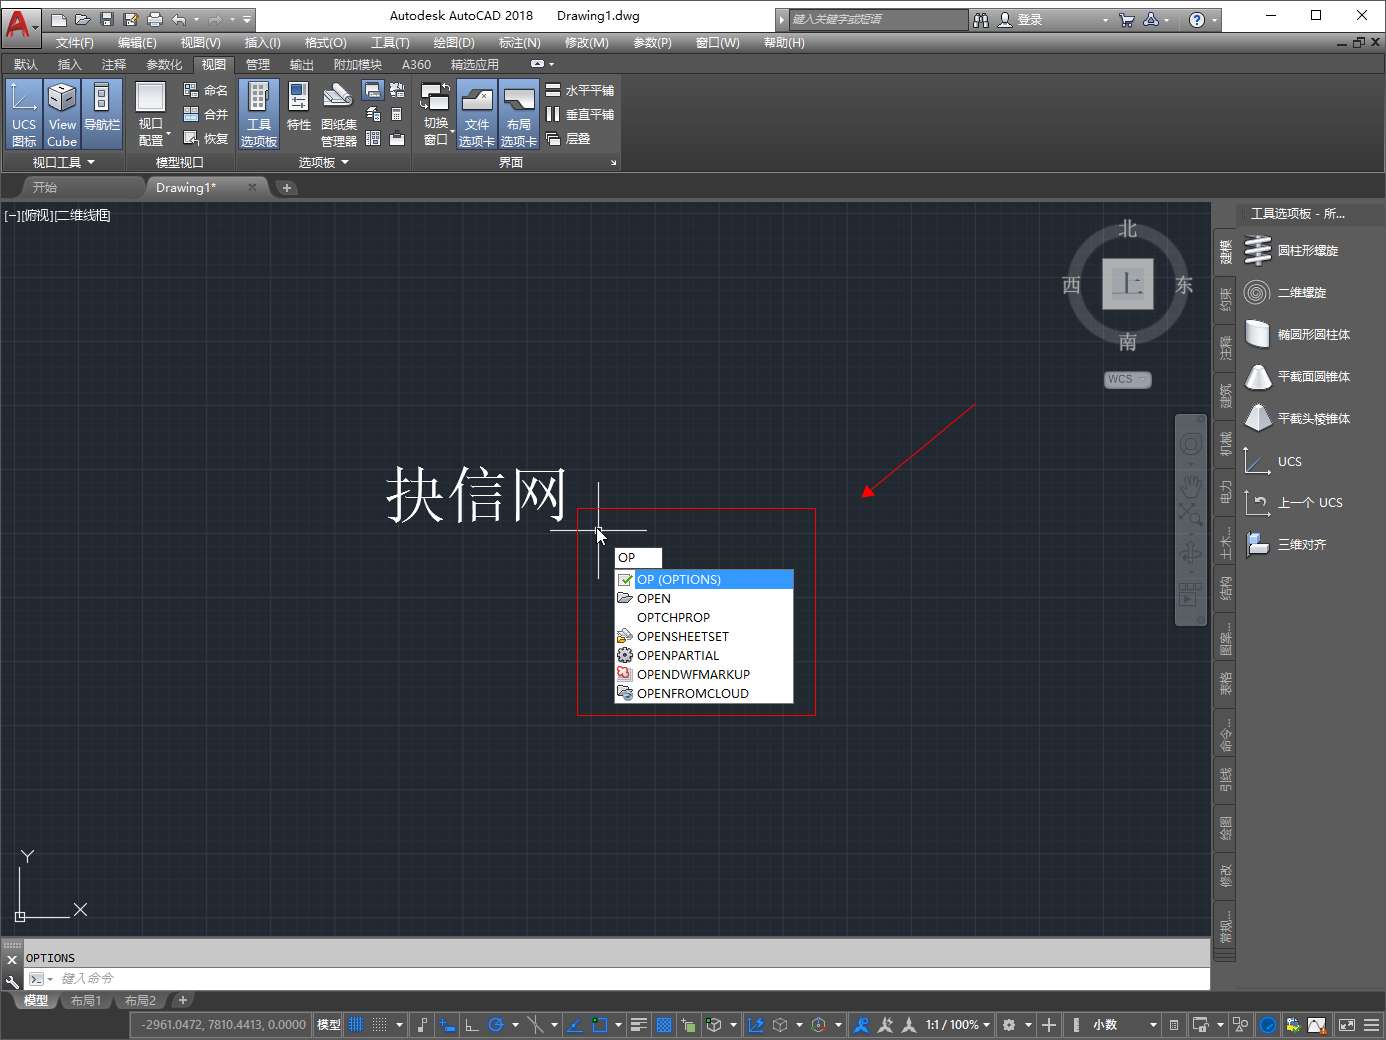Open the 1:1 / 100% annotation scale dropdown
1386x1040 pixels.
click(x=957, y=1024)
